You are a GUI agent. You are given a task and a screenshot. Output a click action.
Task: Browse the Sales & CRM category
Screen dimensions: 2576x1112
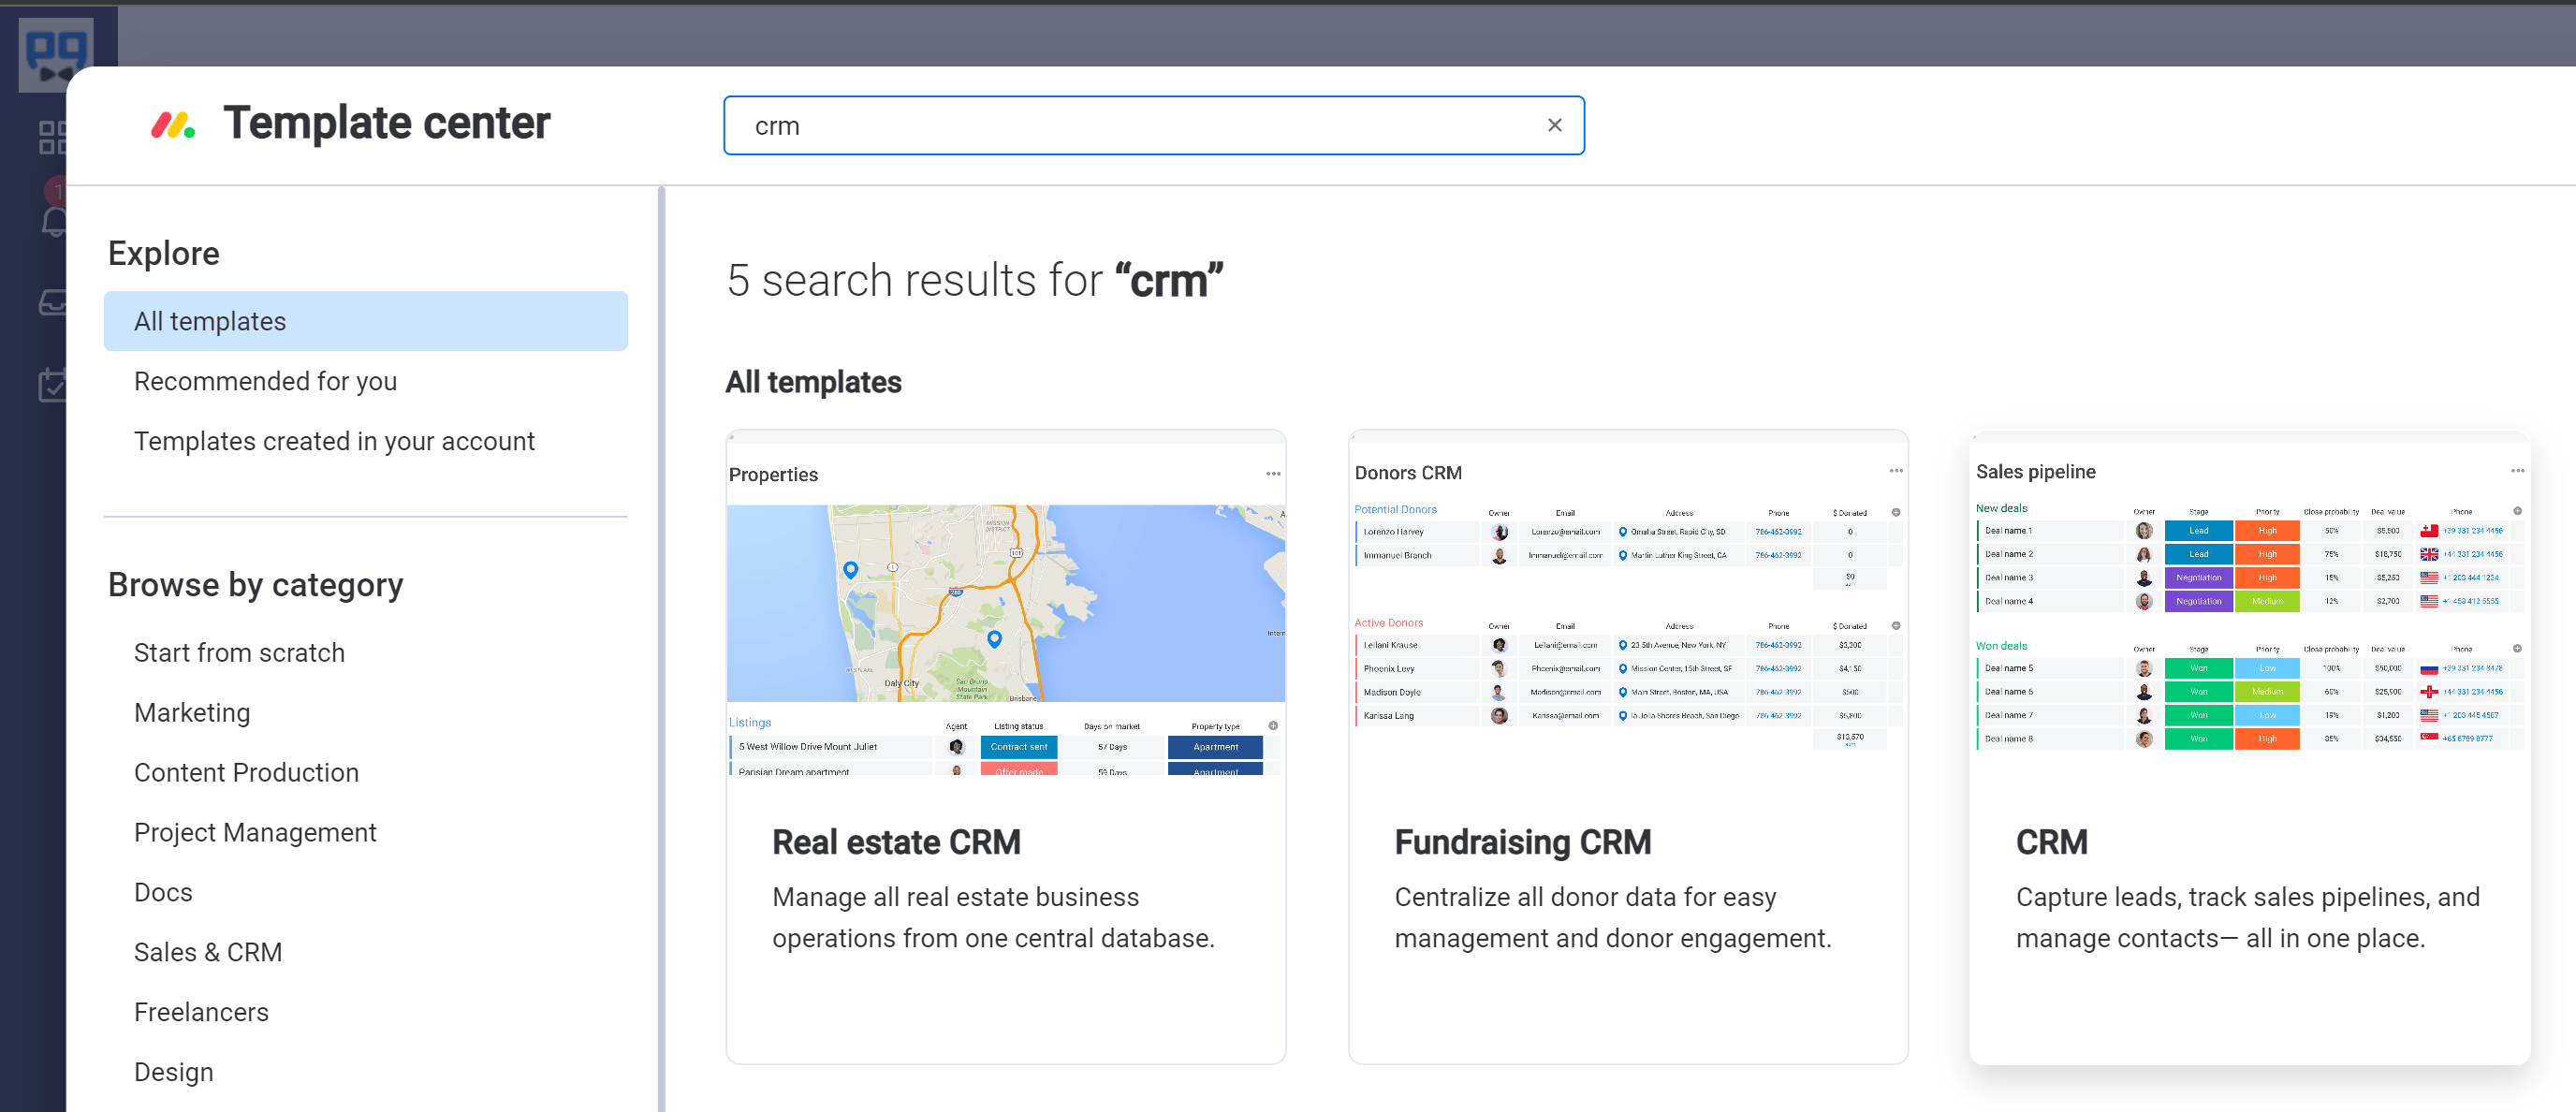[x=208, y=952]
